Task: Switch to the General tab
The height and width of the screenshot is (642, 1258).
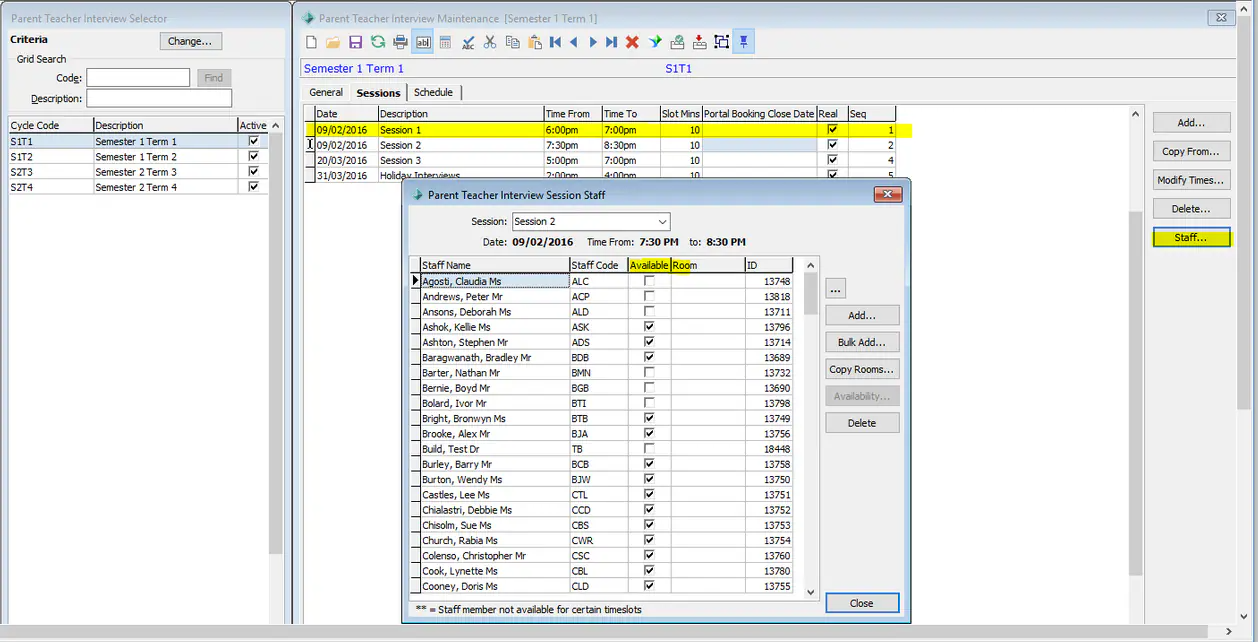Action: (x=326, y=93)
